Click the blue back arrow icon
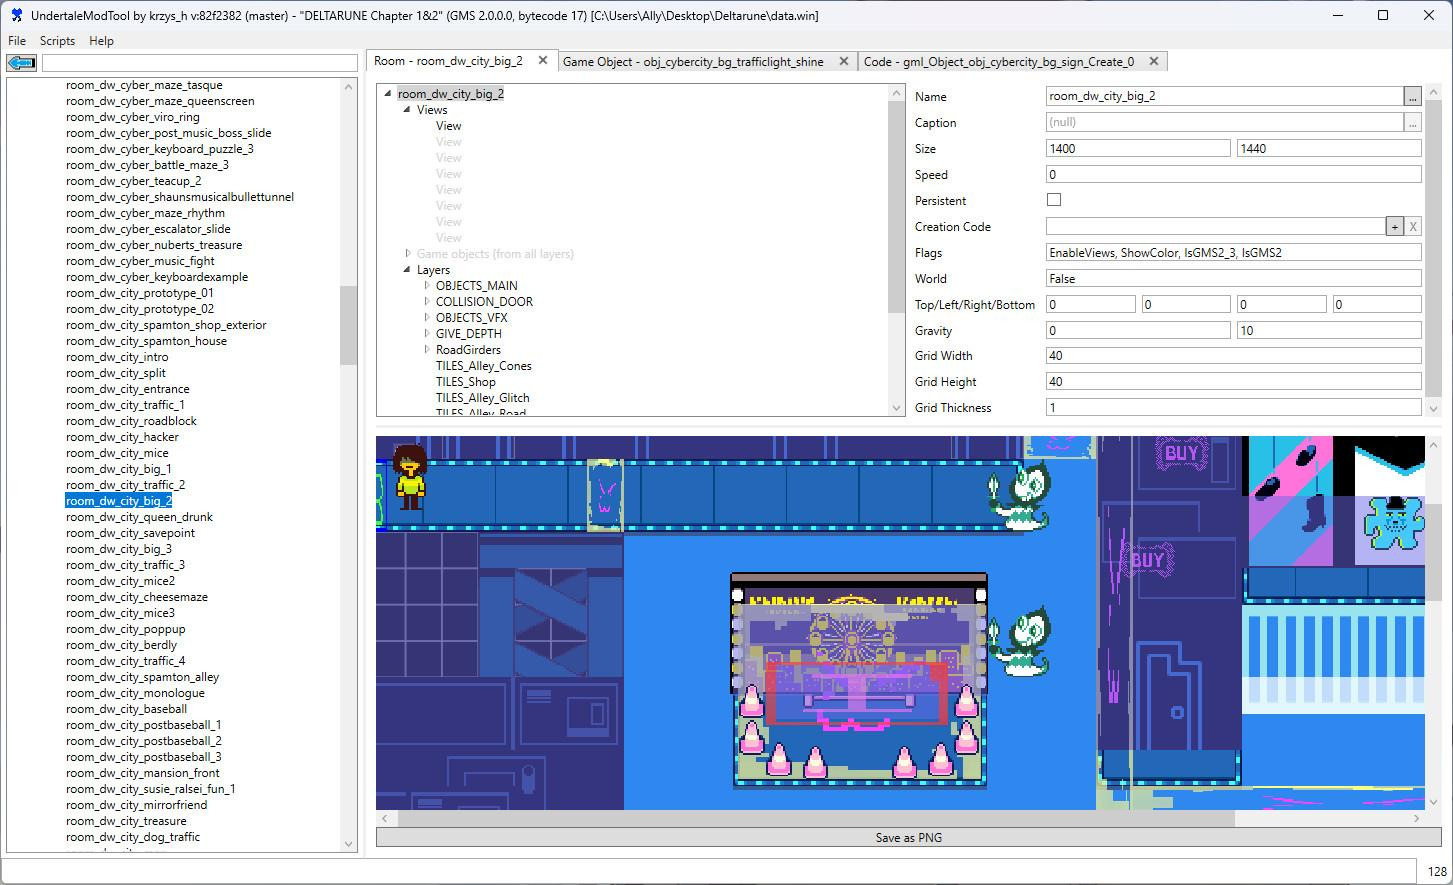Screen dimensions: 1453x885 click(x=22, y=63)
